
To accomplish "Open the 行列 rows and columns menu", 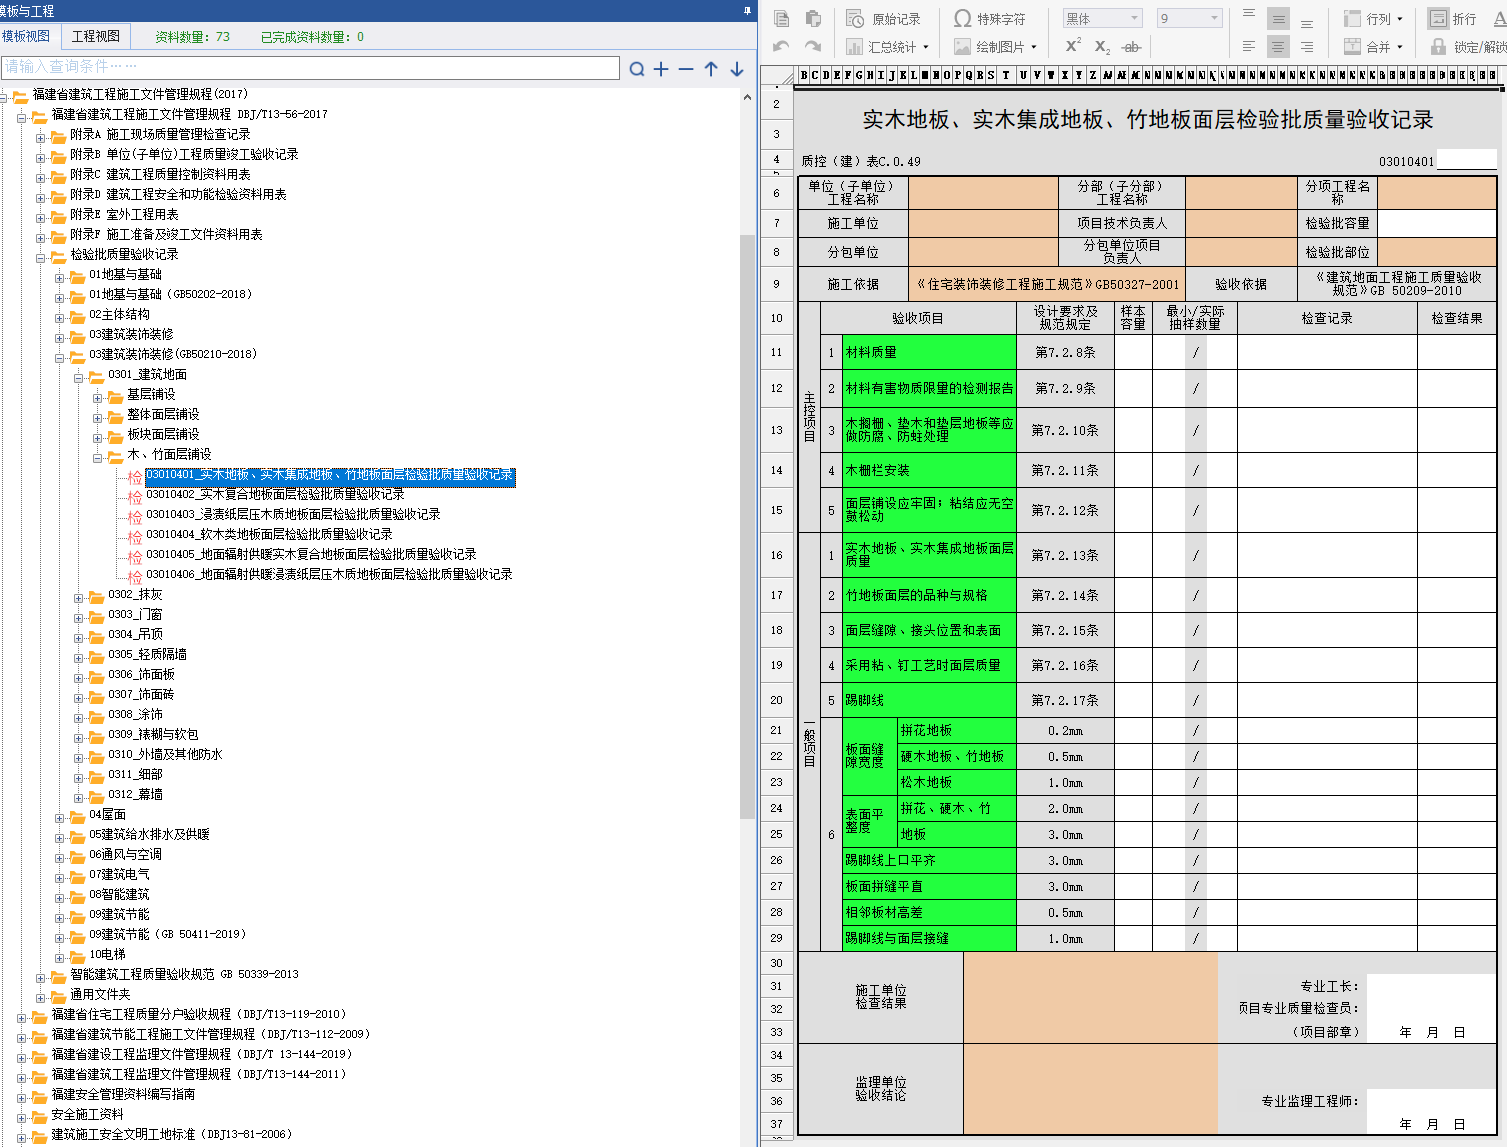I will (x=1373, y=19).
